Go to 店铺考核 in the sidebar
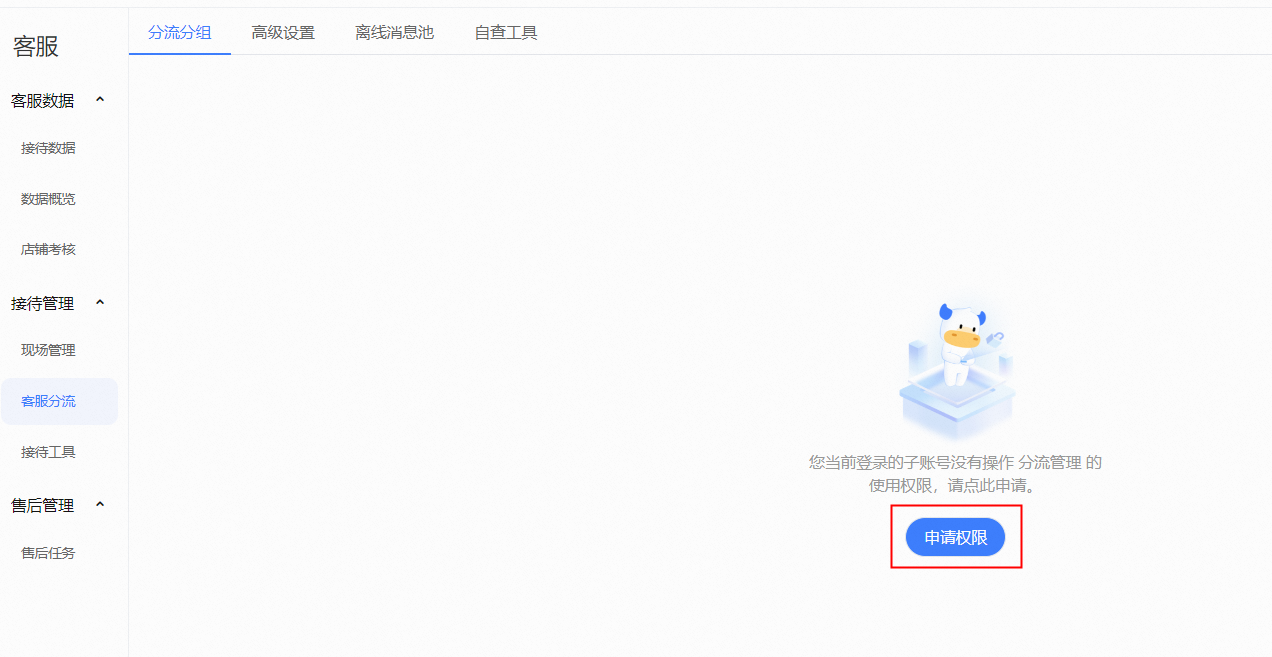This screenshot has height=657, width=1272. click(48, 249)
